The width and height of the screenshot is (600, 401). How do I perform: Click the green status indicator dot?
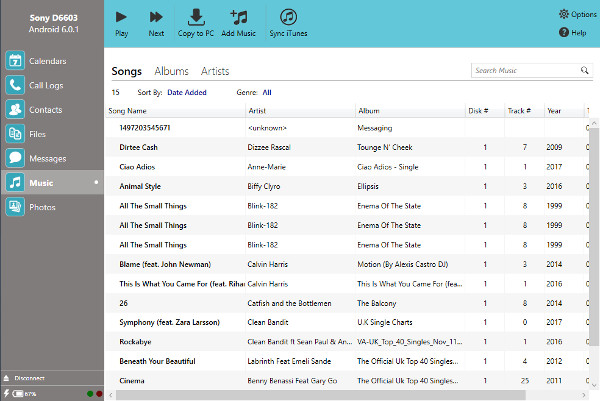(90, 394)
